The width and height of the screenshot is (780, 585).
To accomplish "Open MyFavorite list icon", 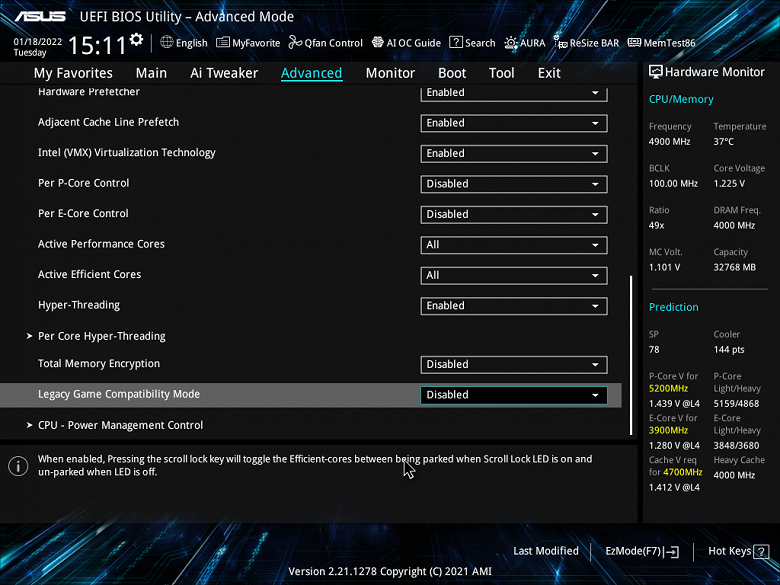I will [223, 43].
